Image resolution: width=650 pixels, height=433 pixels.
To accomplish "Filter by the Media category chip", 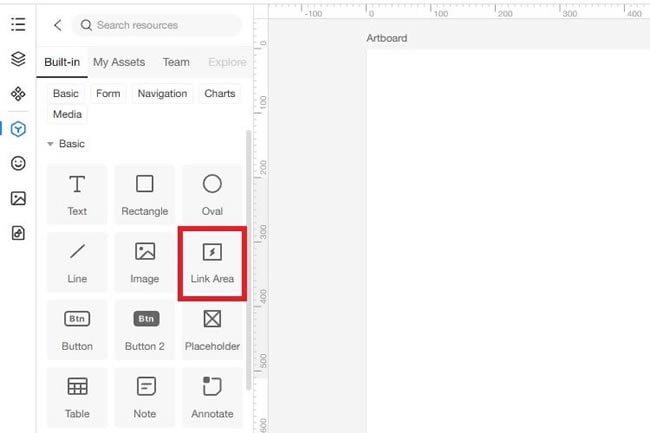I will coord(67,114).
